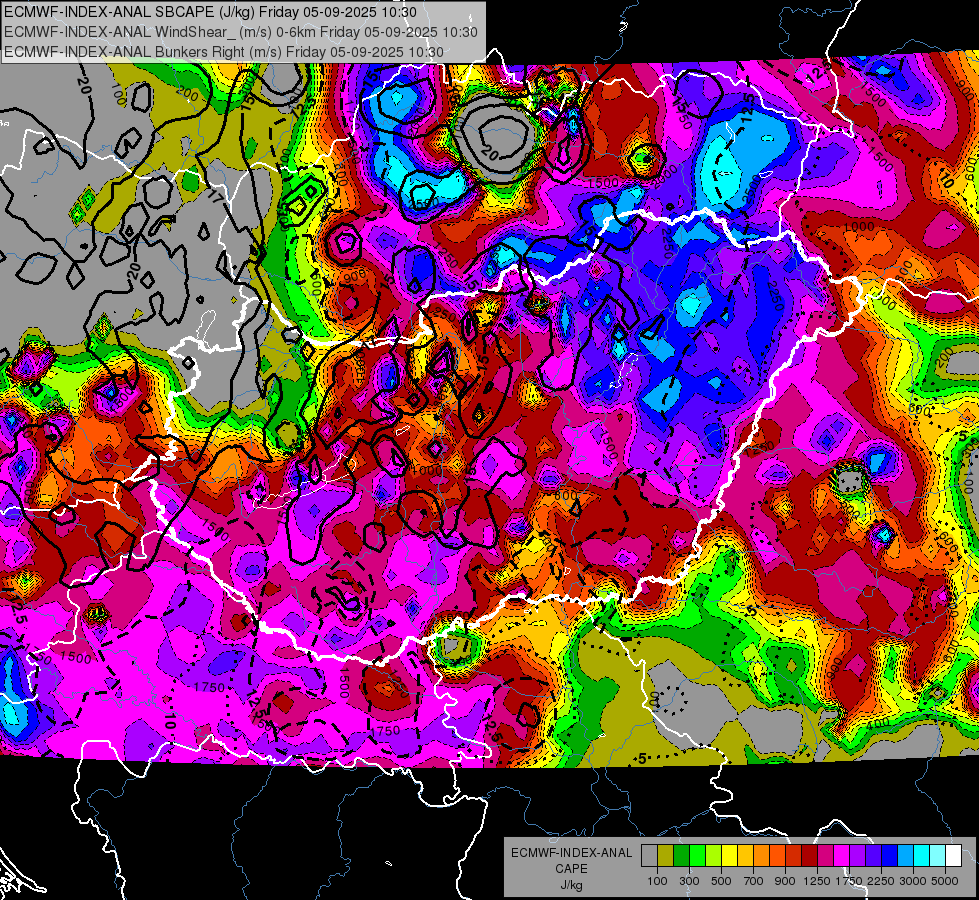Click the legend tick label 700
979x900 pixels.
pos(754,881)
